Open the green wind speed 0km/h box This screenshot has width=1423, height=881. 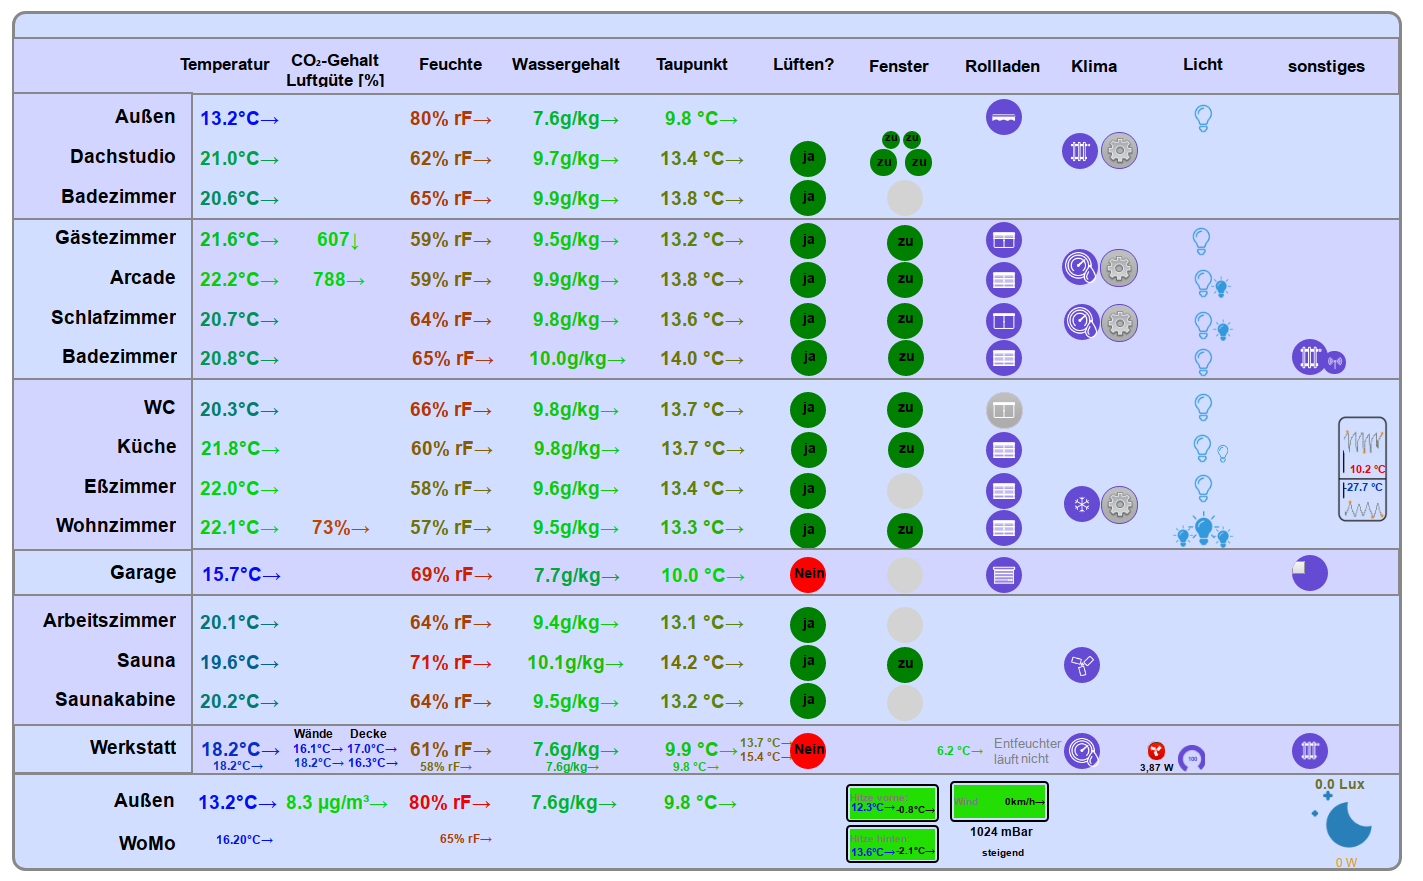pyautogui.click(x=1000, y=801)
